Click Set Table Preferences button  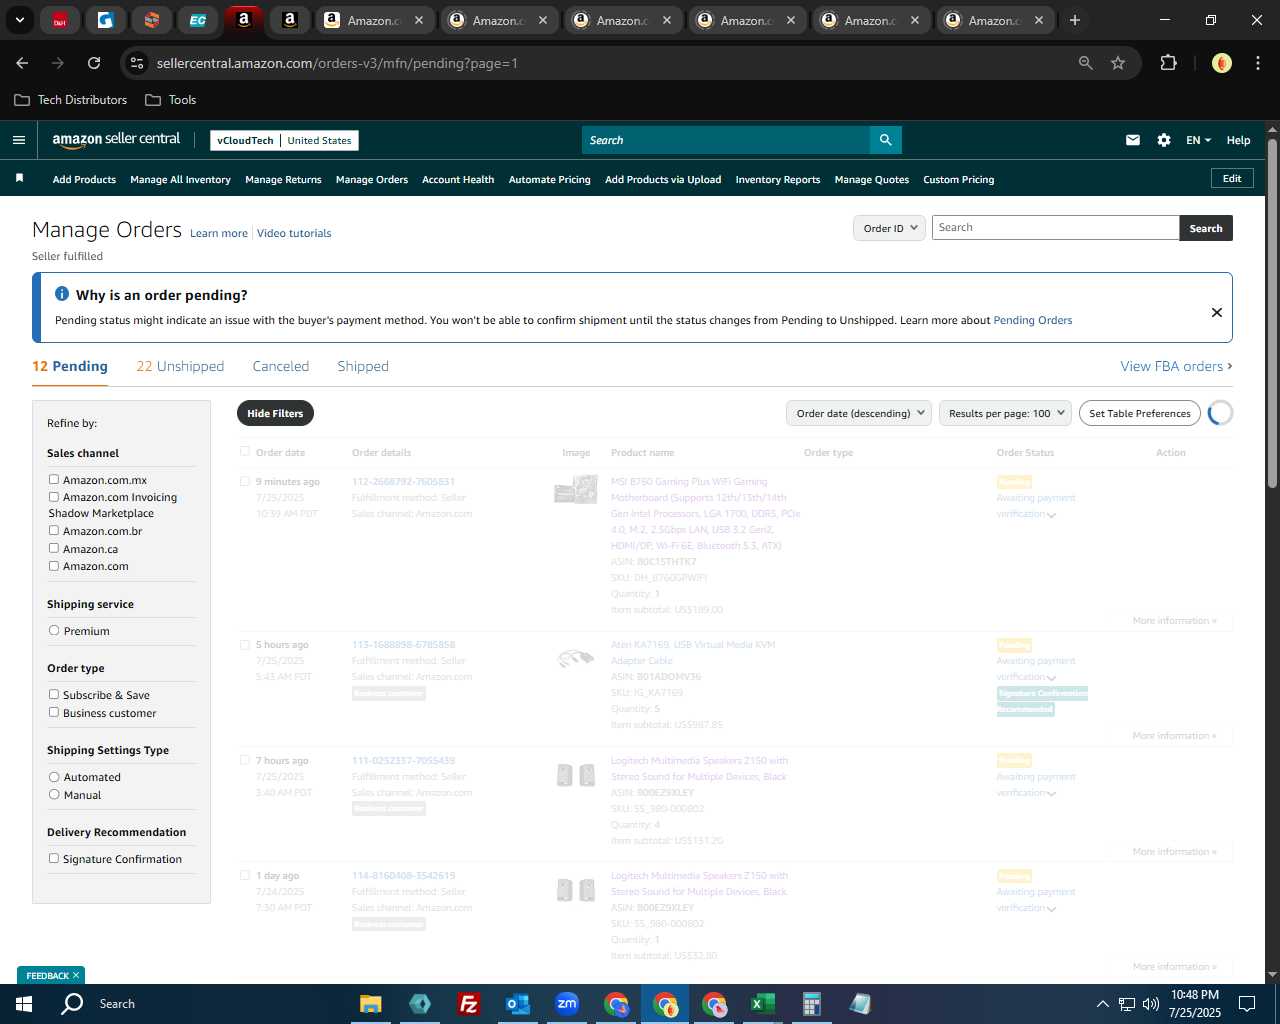pyautogui.click(x=1140, y=413)
